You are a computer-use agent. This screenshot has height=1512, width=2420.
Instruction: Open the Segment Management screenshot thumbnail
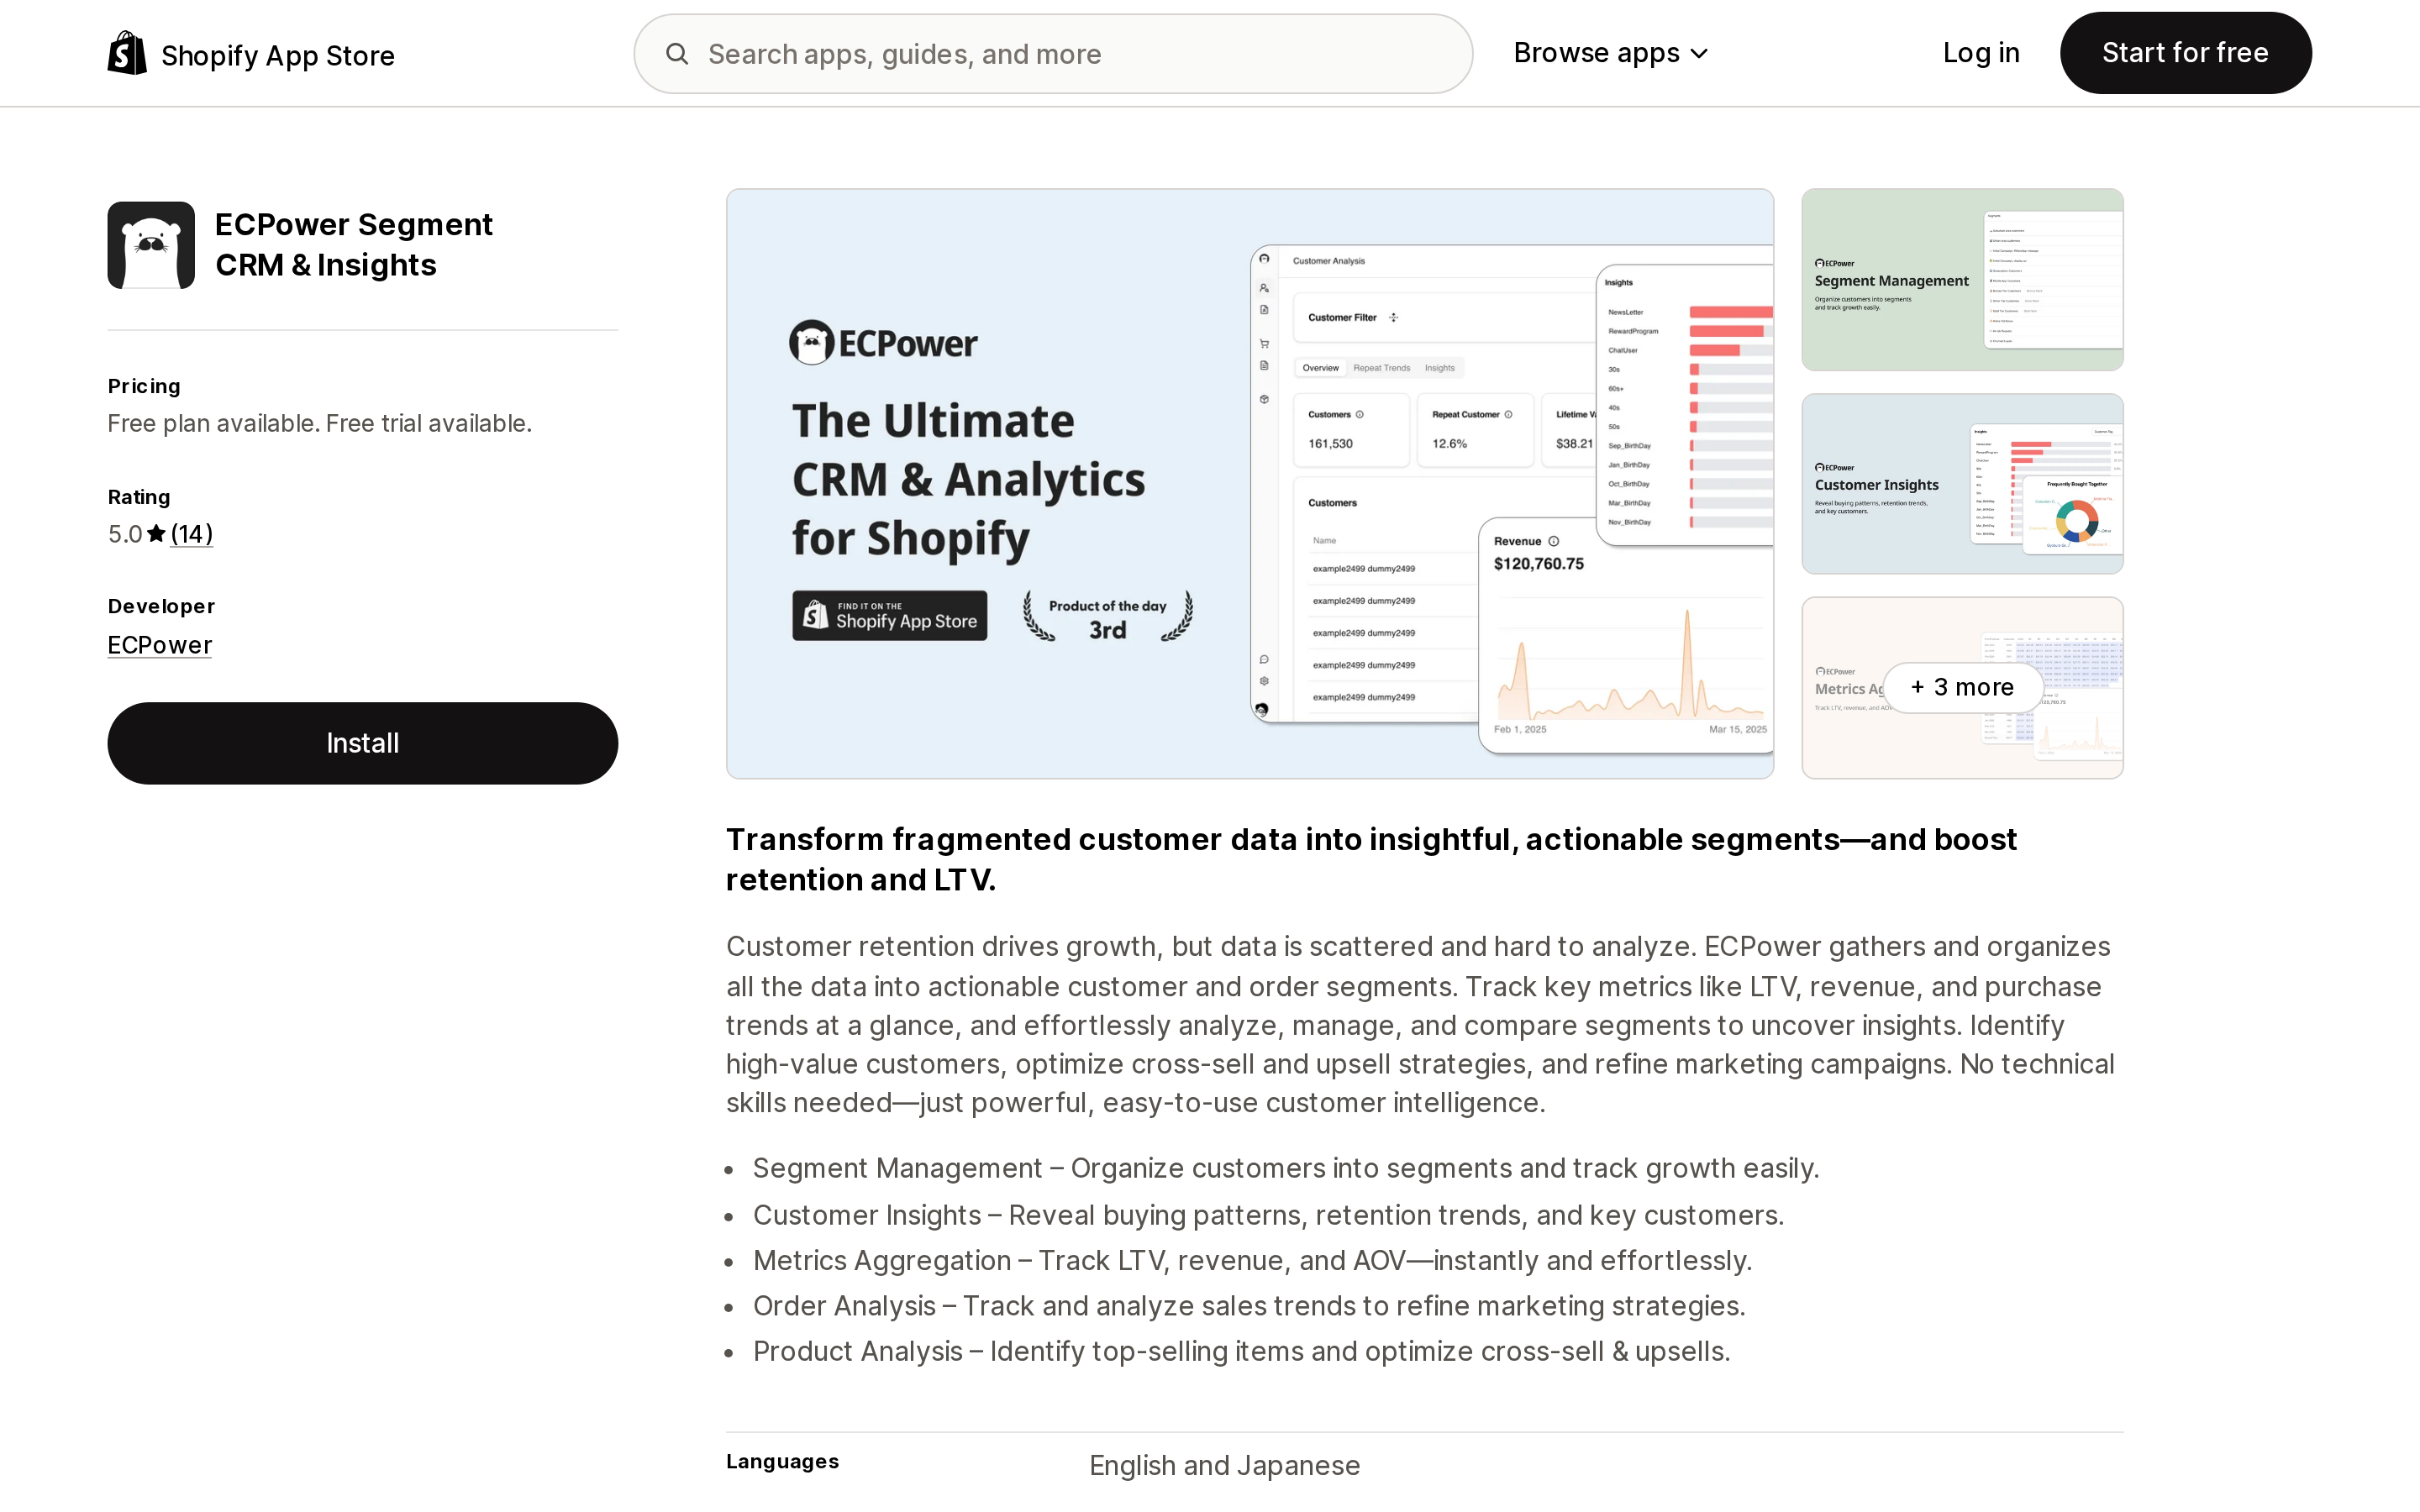tap(1962, 280)
